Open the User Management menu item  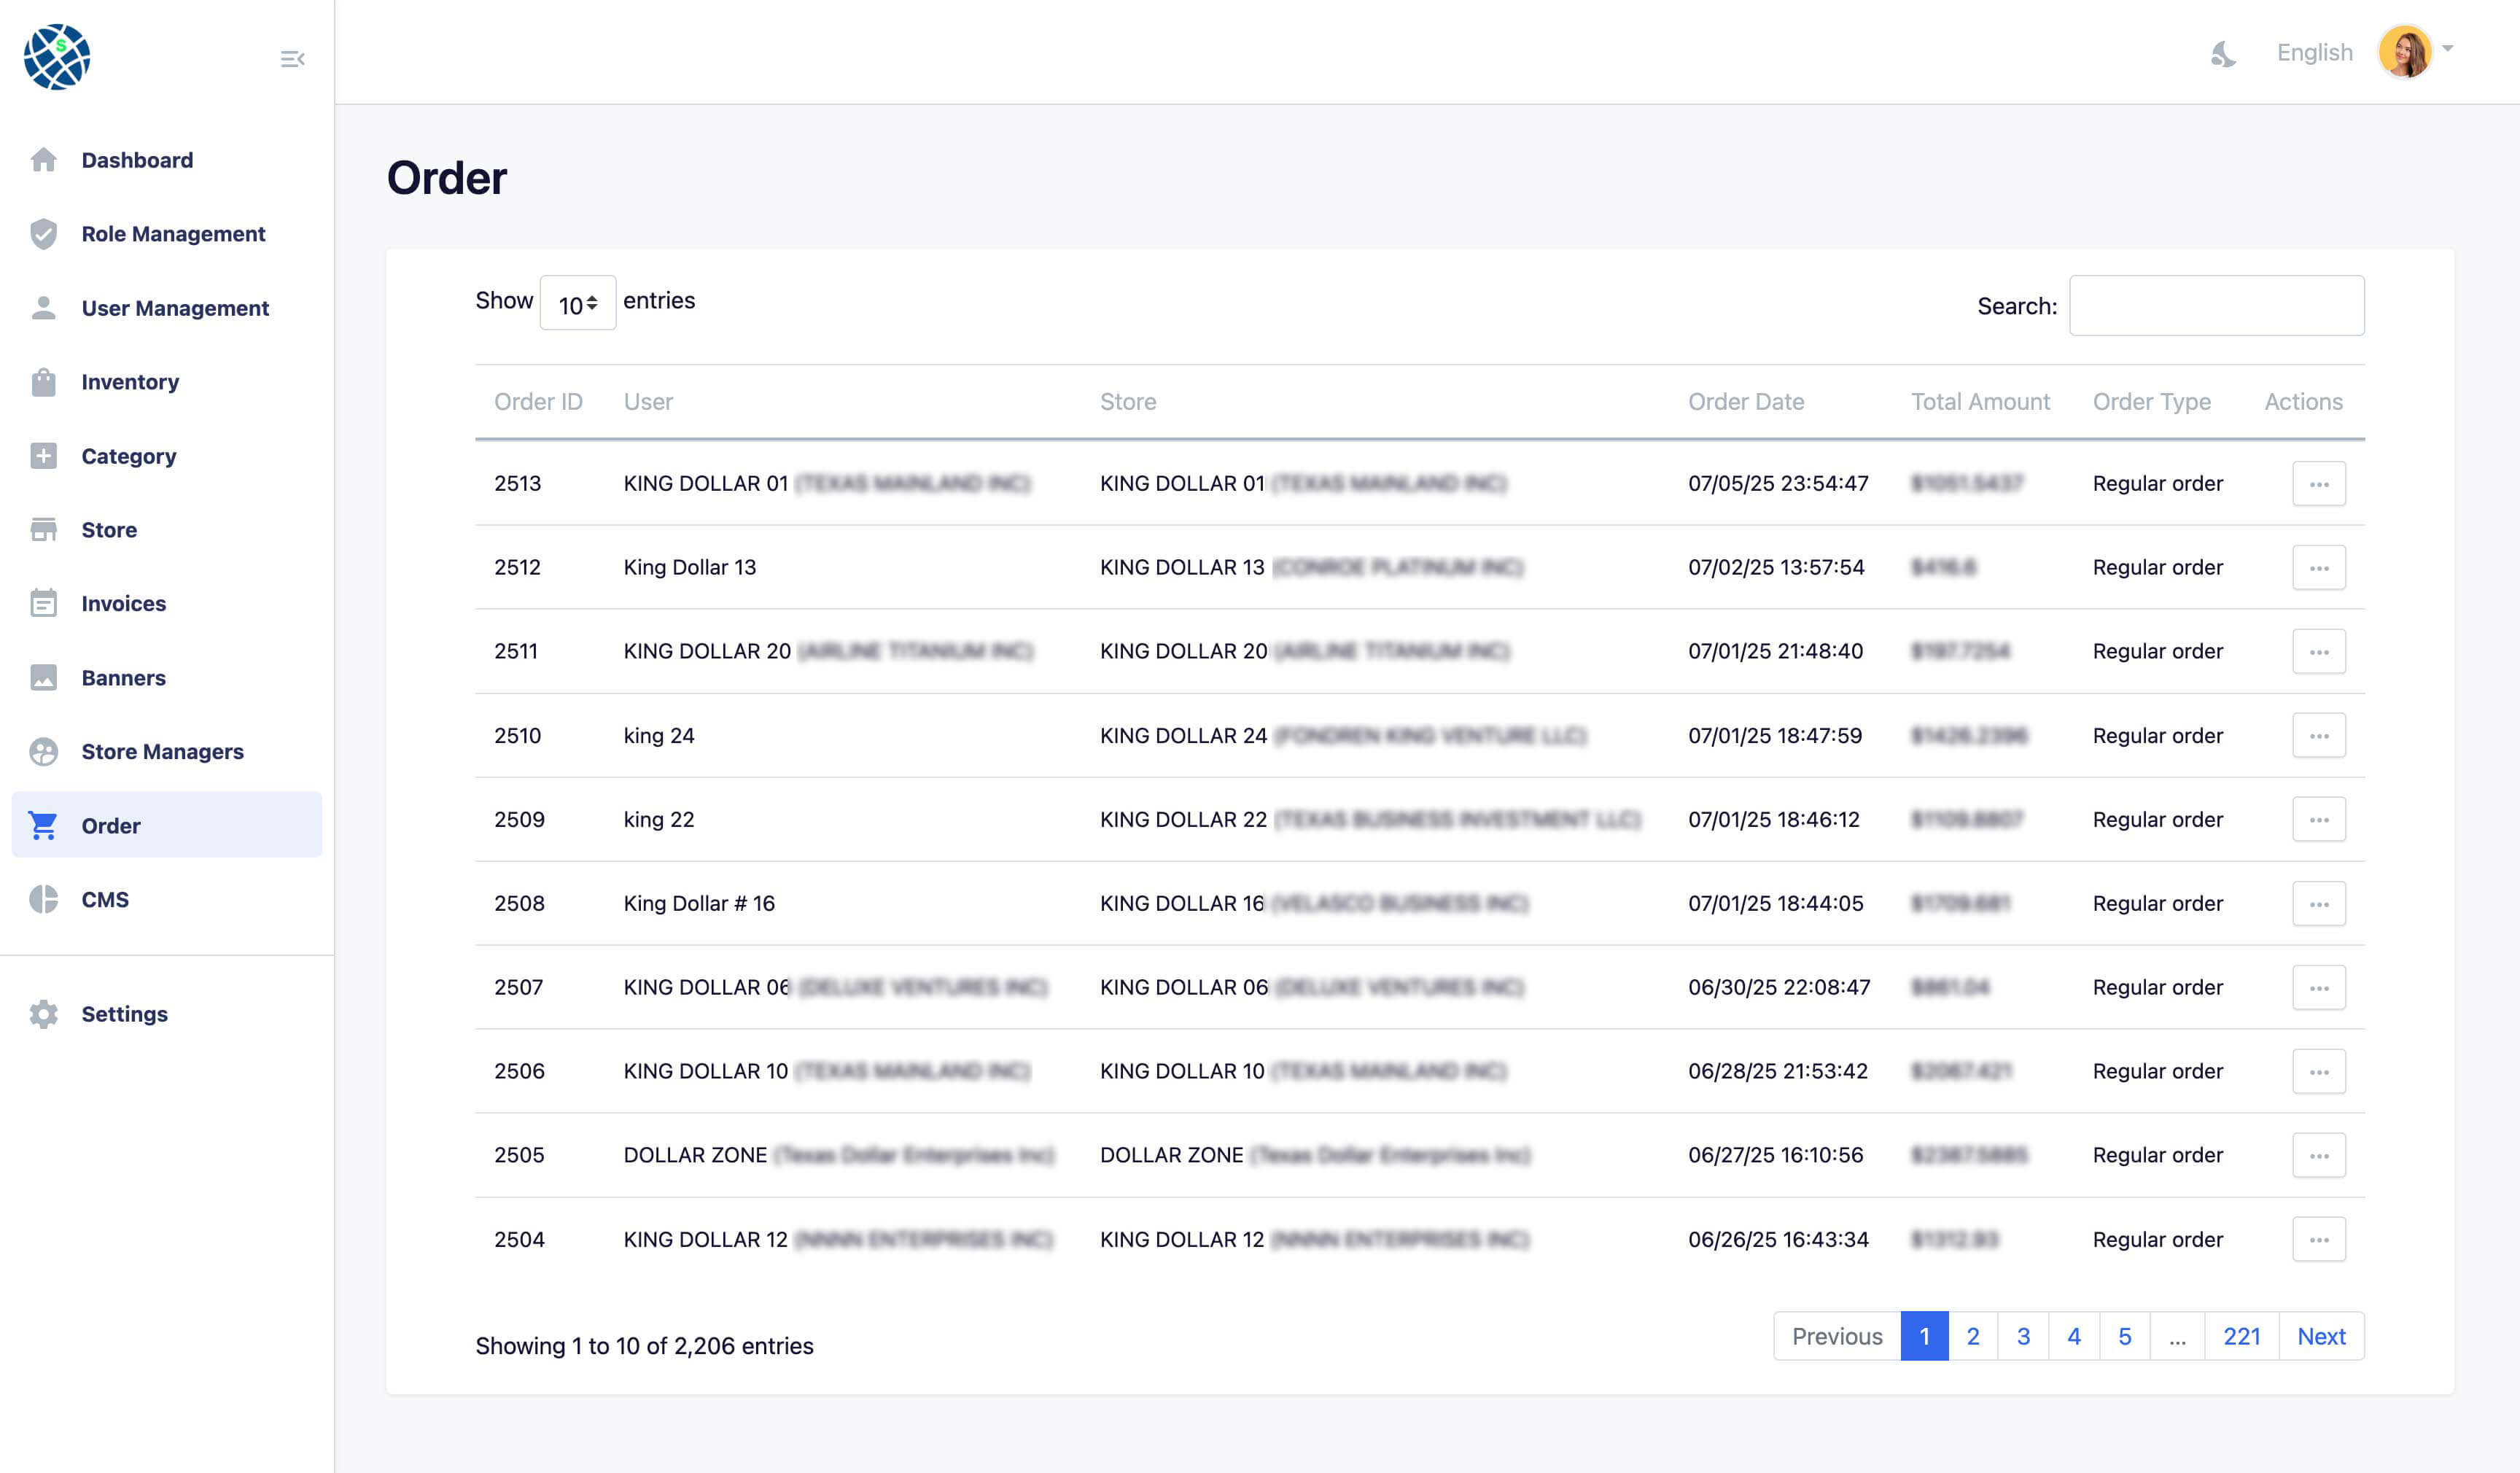tap(175, 308)
